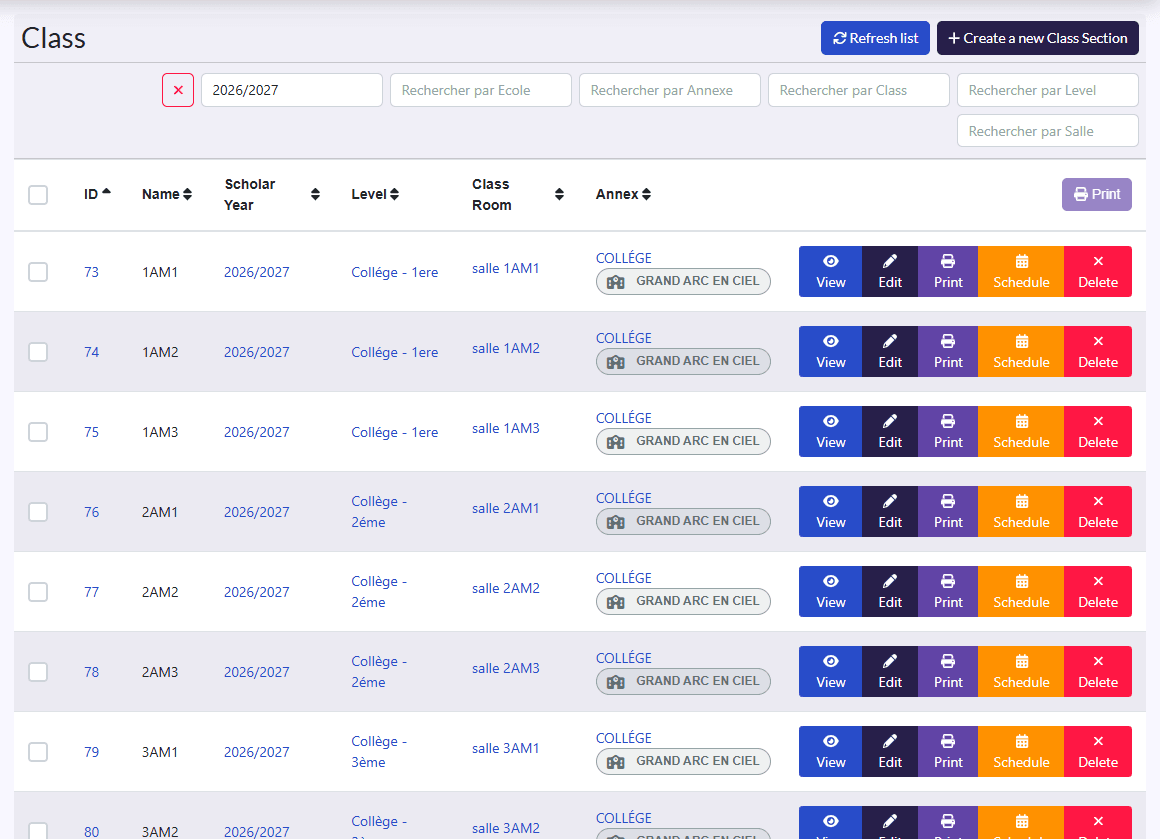Viewport: 1160px width, 839px height.
Task: Tick the checkbox for class 2AM1
Action: click(x=38, y=511)
